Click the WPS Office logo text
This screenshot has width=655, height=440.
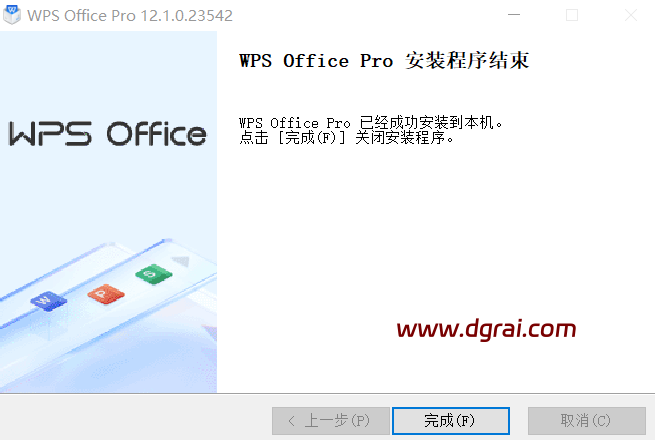click(107, 134)
